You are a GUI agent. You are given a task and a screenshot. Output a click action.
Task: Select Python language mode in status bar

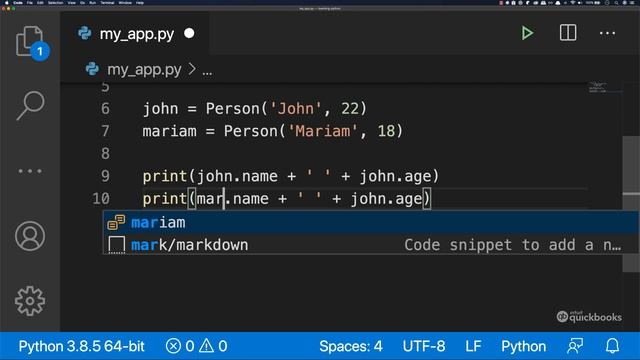point(523,347)
